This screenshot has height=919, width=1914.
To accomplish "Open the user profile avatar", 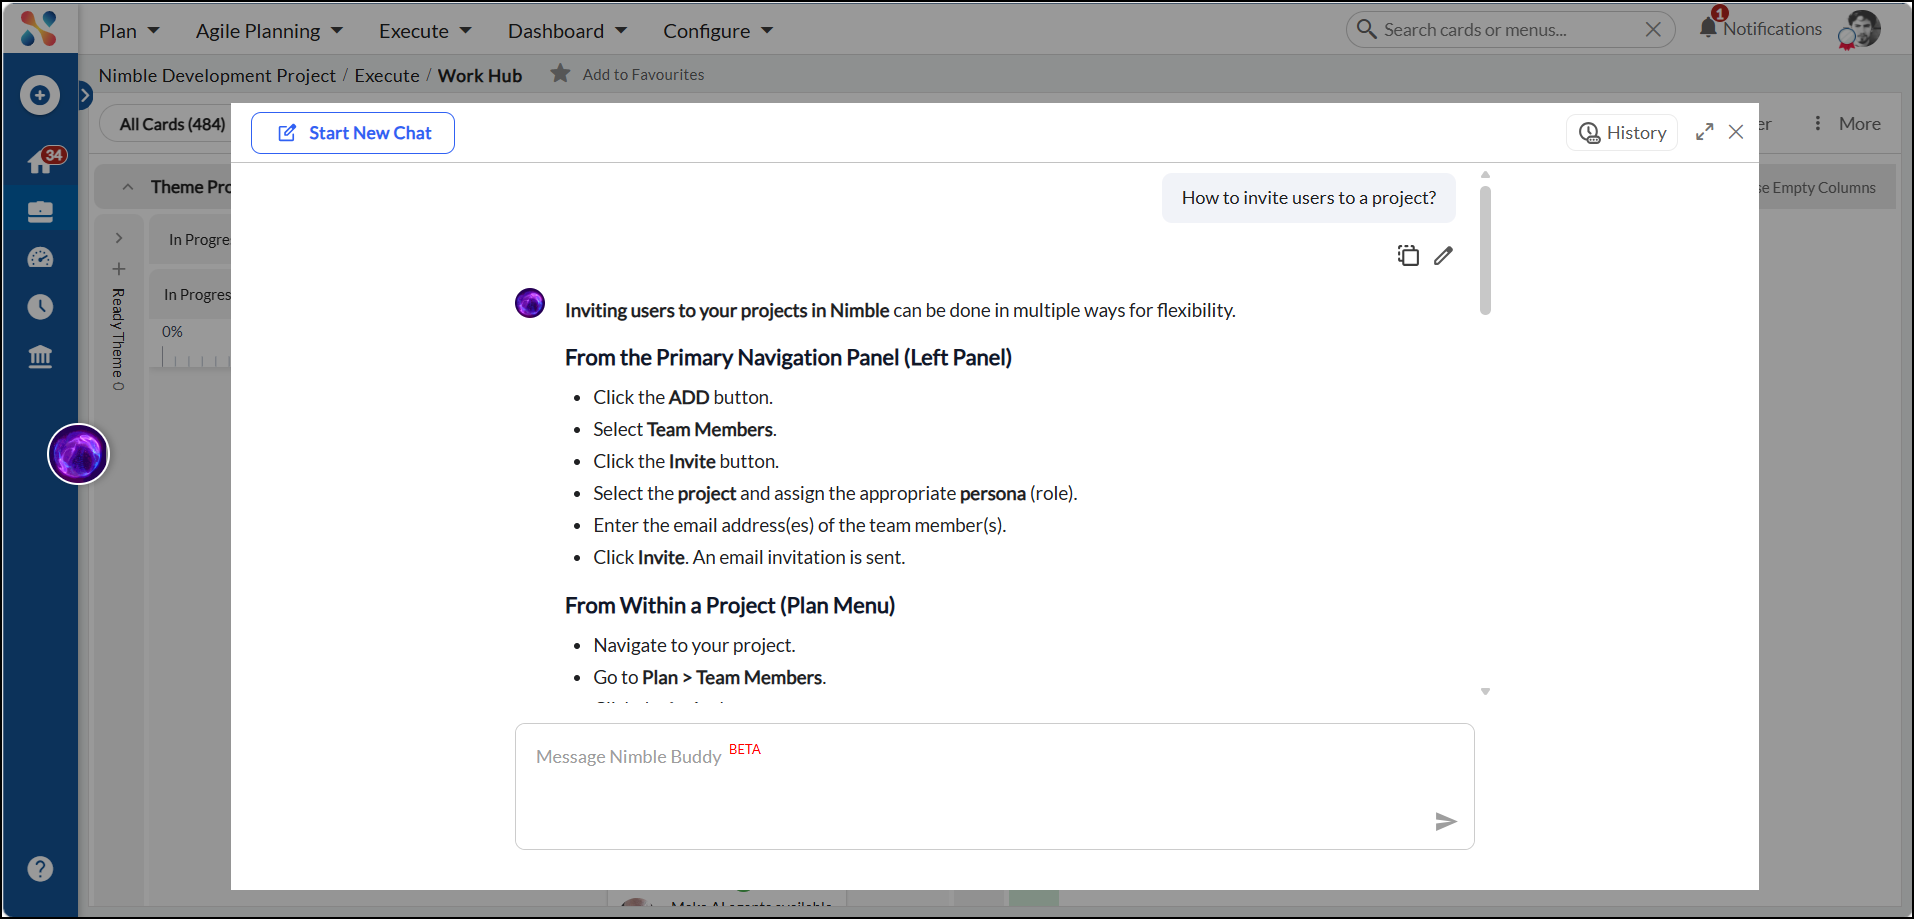I will (x=1861, y=29).
